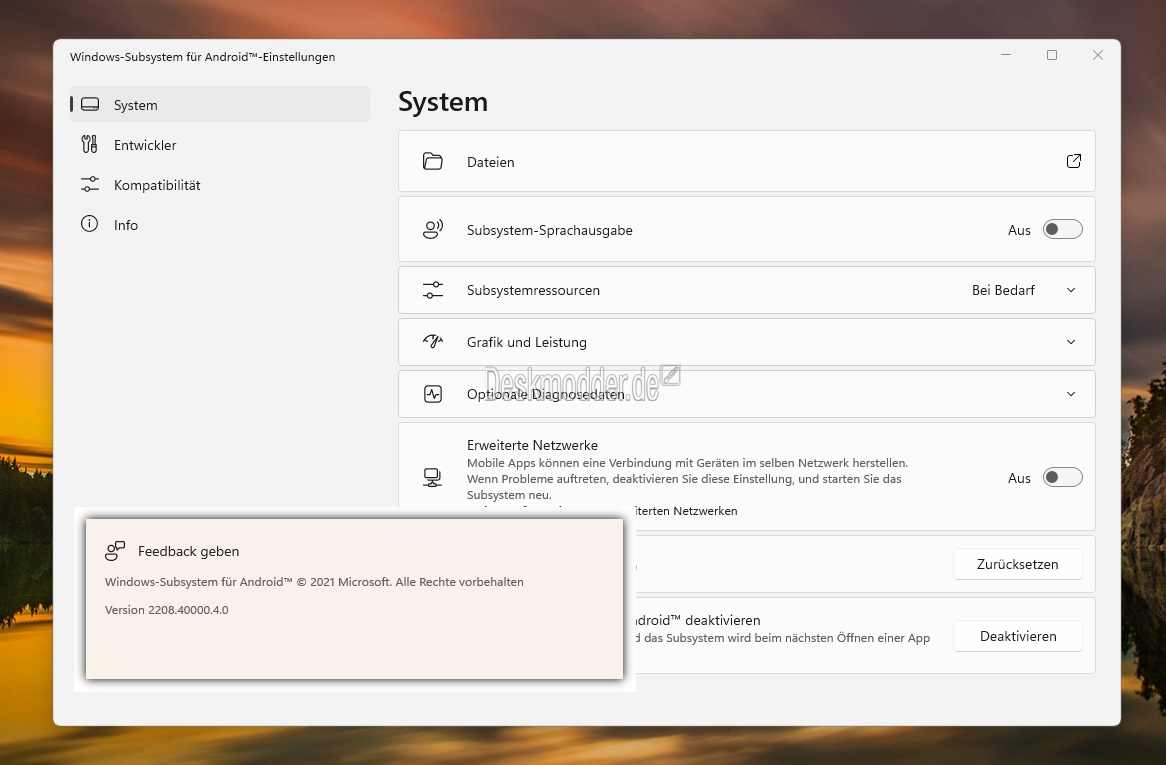Enable the Subsystem-Sprachausgabe toggle
This screenshot has height=765, width=1166.
(1062, 230)
